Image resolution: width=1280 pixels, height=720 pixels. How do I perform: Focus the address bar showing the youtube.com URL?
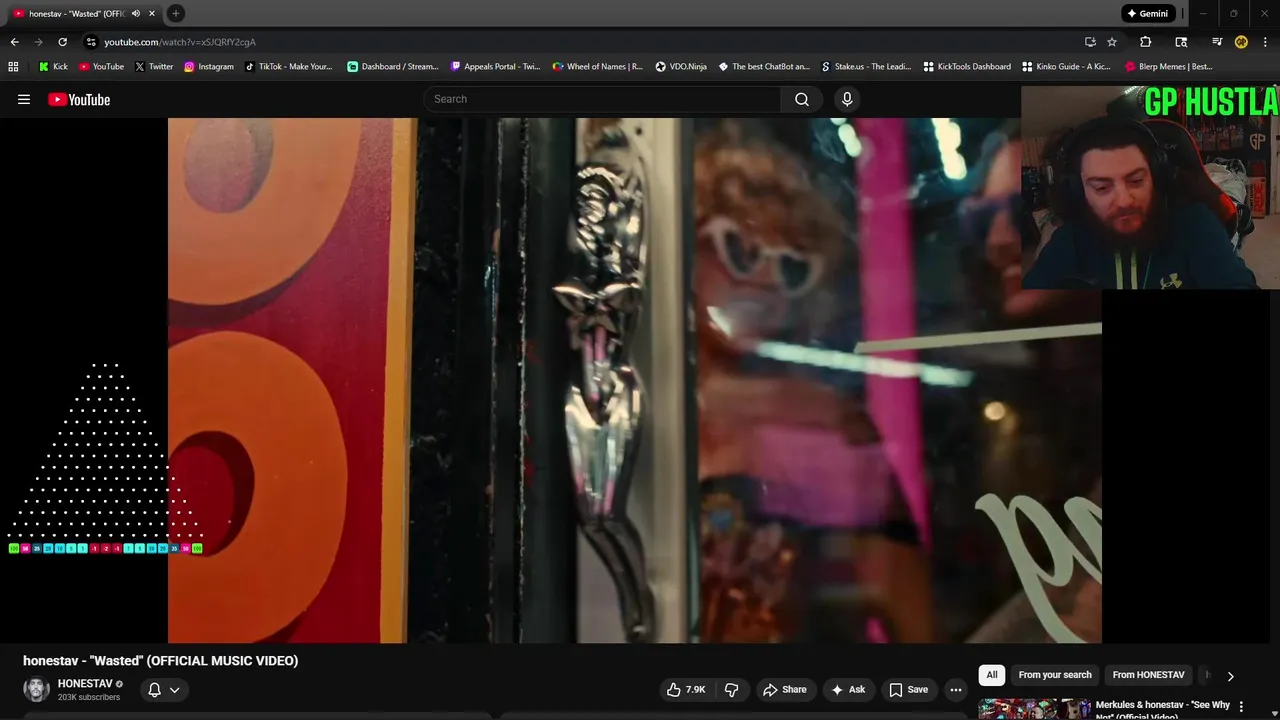click(580, 42)
